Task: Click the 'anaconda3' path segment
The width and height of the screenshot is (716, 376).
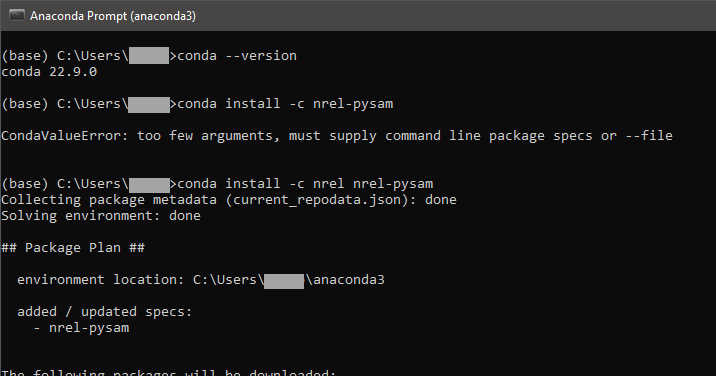Action: [x=349, y=280]
